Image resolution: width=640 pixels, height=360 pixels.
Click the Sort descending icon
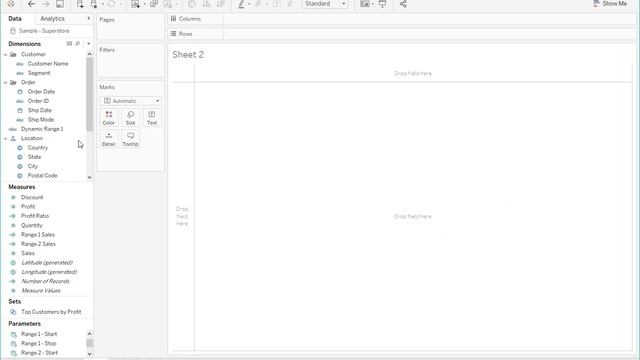click(221, 4)
